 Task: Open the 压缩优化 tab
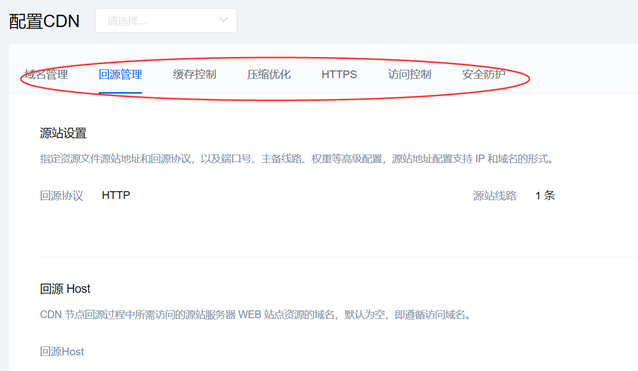[x=269, y=74]
